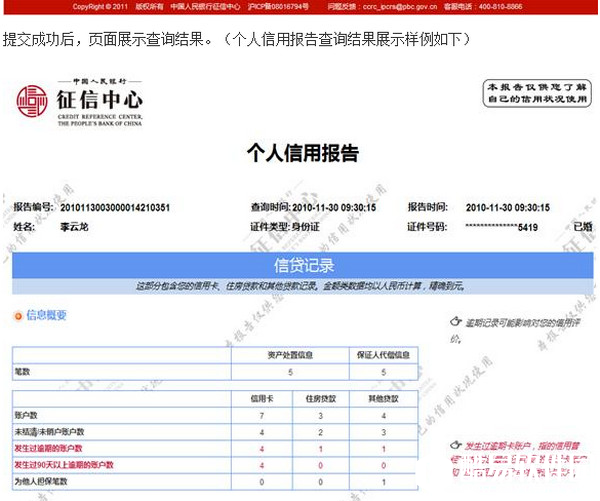600x501 pixels.
Task: Click the 住房贷款 column header
Action: pos(322,398)
